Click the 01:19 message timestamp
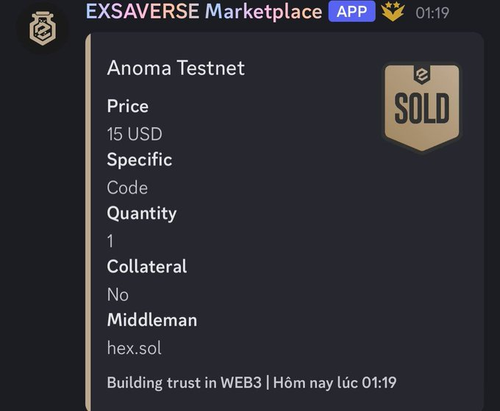Viewport: 500px width, 411px height. tap(432, 13)
